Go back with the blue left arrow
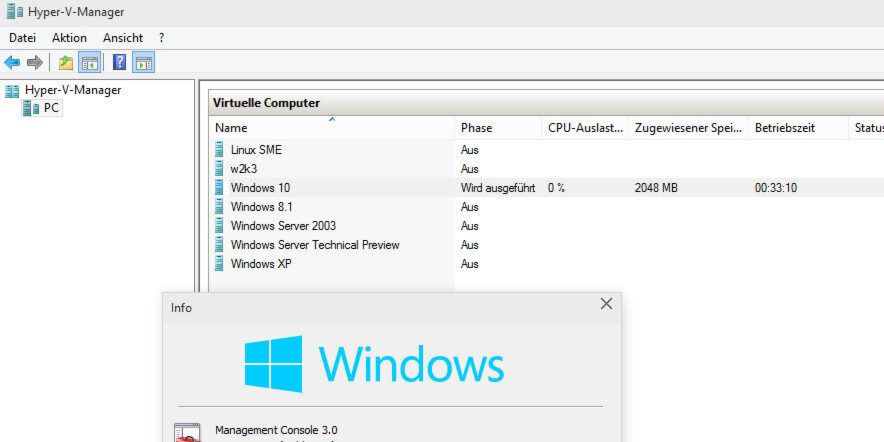The width and height of the screenshot is (884, 442). (x=12, y=63)
